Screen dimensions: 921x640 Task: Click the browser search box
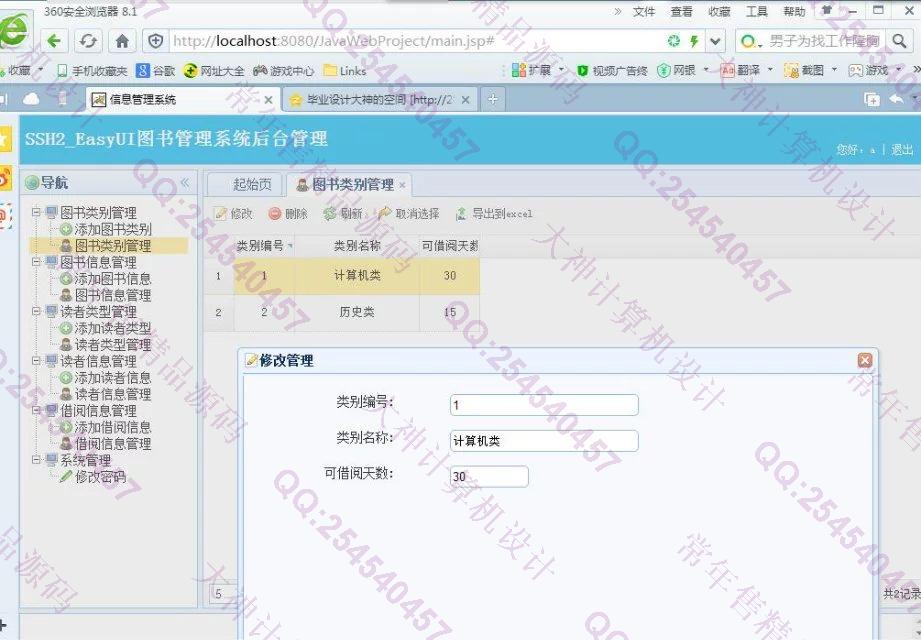point(822,41)
